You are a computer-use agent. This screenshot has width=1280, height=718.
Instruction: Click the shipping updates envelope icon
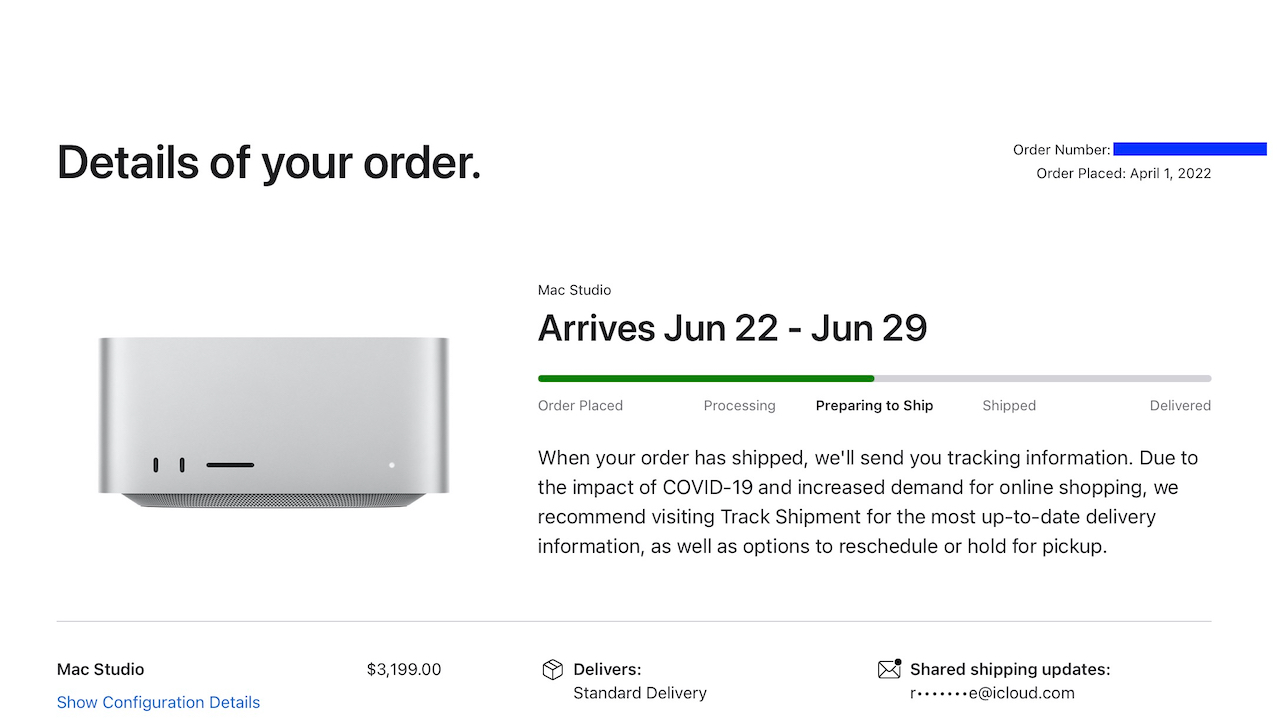click(x=889, y=669)
